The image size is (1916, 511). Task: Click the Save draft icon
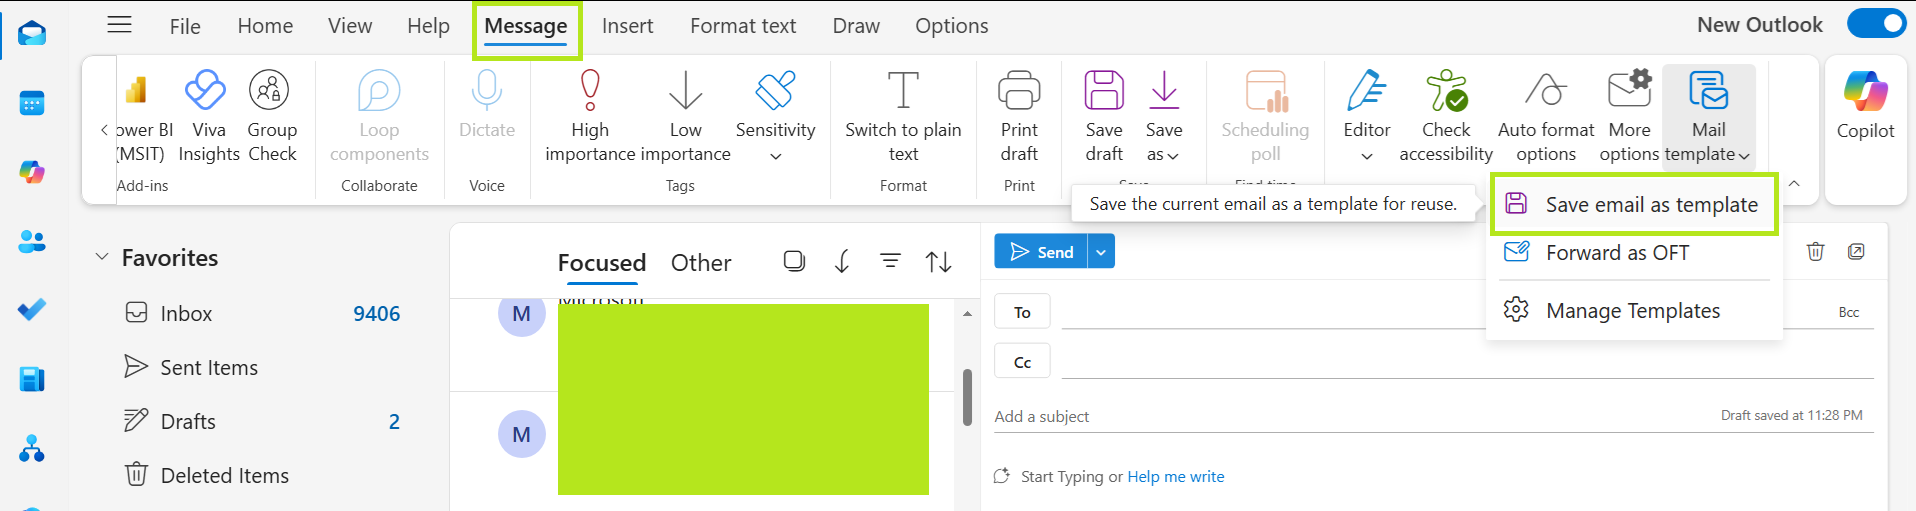[1104, 92]
